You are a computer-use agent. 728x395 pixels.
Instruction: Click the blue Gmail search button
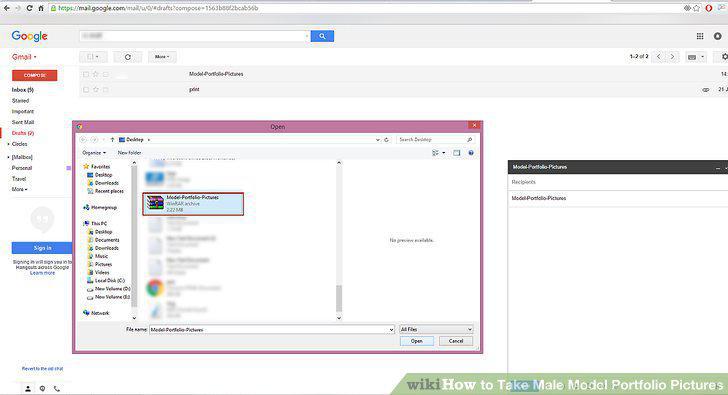[322, 36]
